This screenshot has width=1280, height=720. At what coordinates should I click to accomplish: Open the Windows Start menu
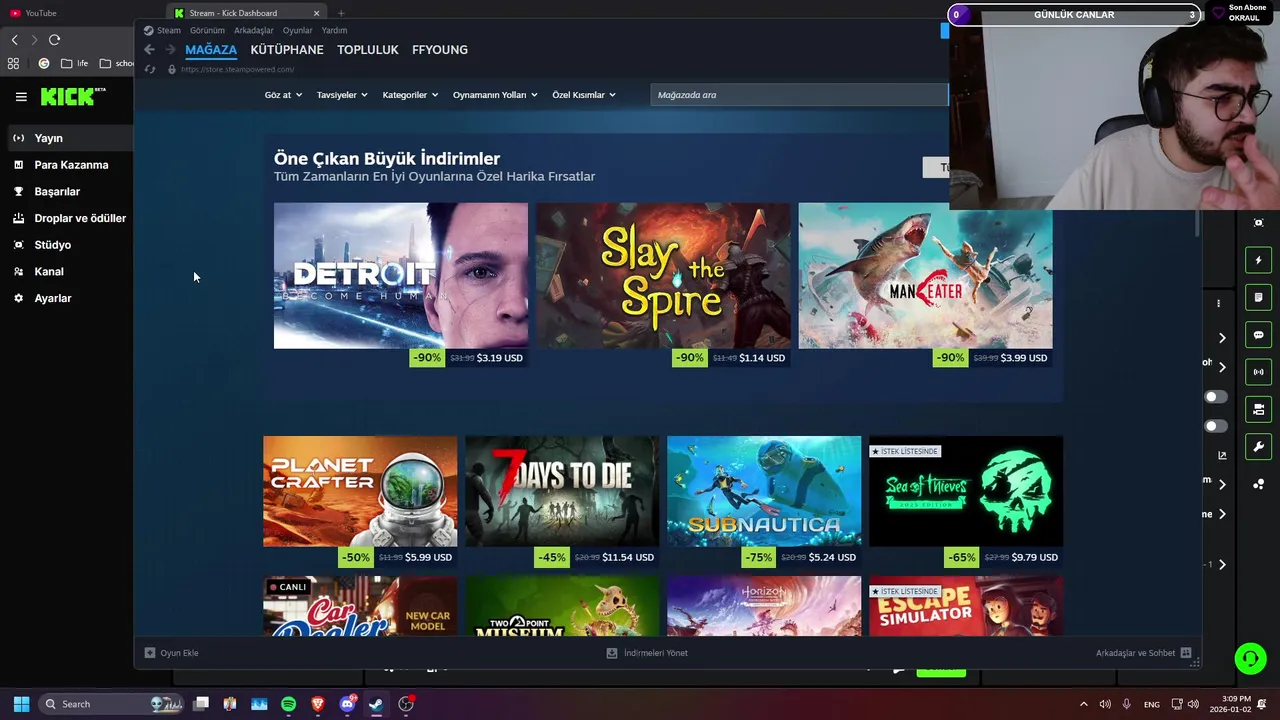[x=21, y=704]
